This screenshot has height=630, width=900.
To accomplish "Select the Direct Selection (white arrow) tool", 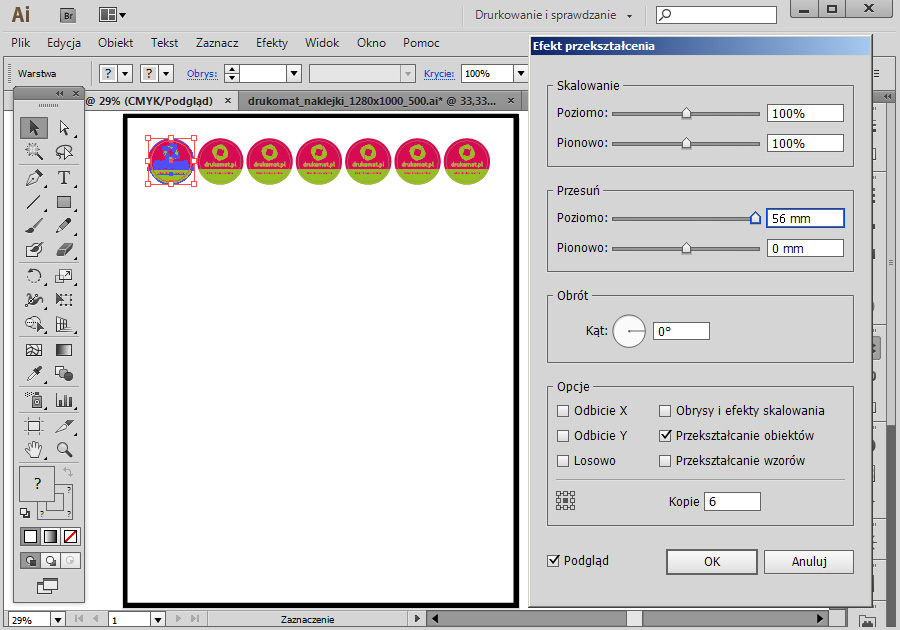I will tap(64, 127).
